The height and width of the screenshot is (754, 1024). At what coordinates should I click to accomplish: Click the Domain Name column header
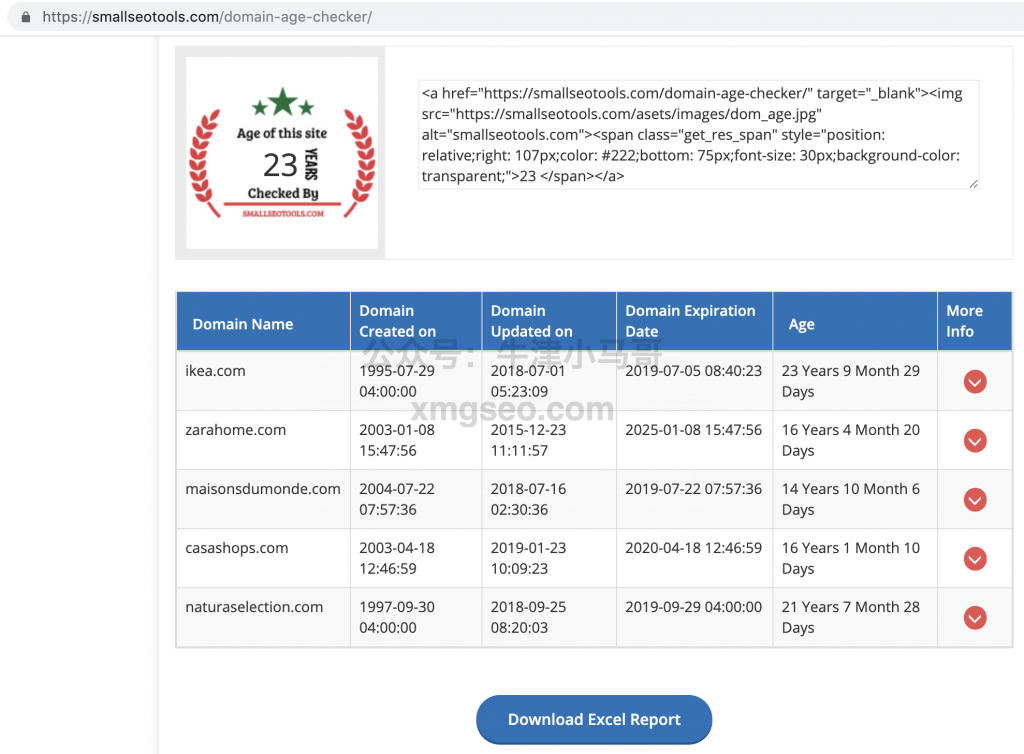click(263, 321)
